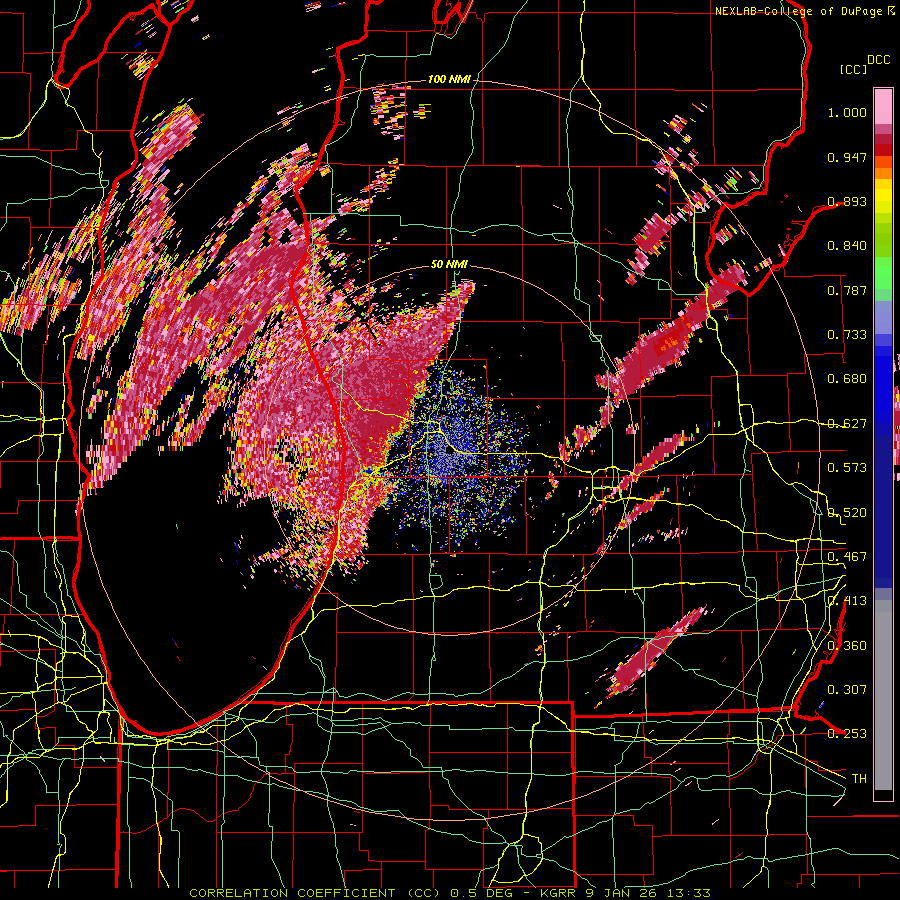Image resolution: width=900 pixels, height=900 pixels.
Task: Pick the light pink band of the color bar
Action: pos(883,106)
